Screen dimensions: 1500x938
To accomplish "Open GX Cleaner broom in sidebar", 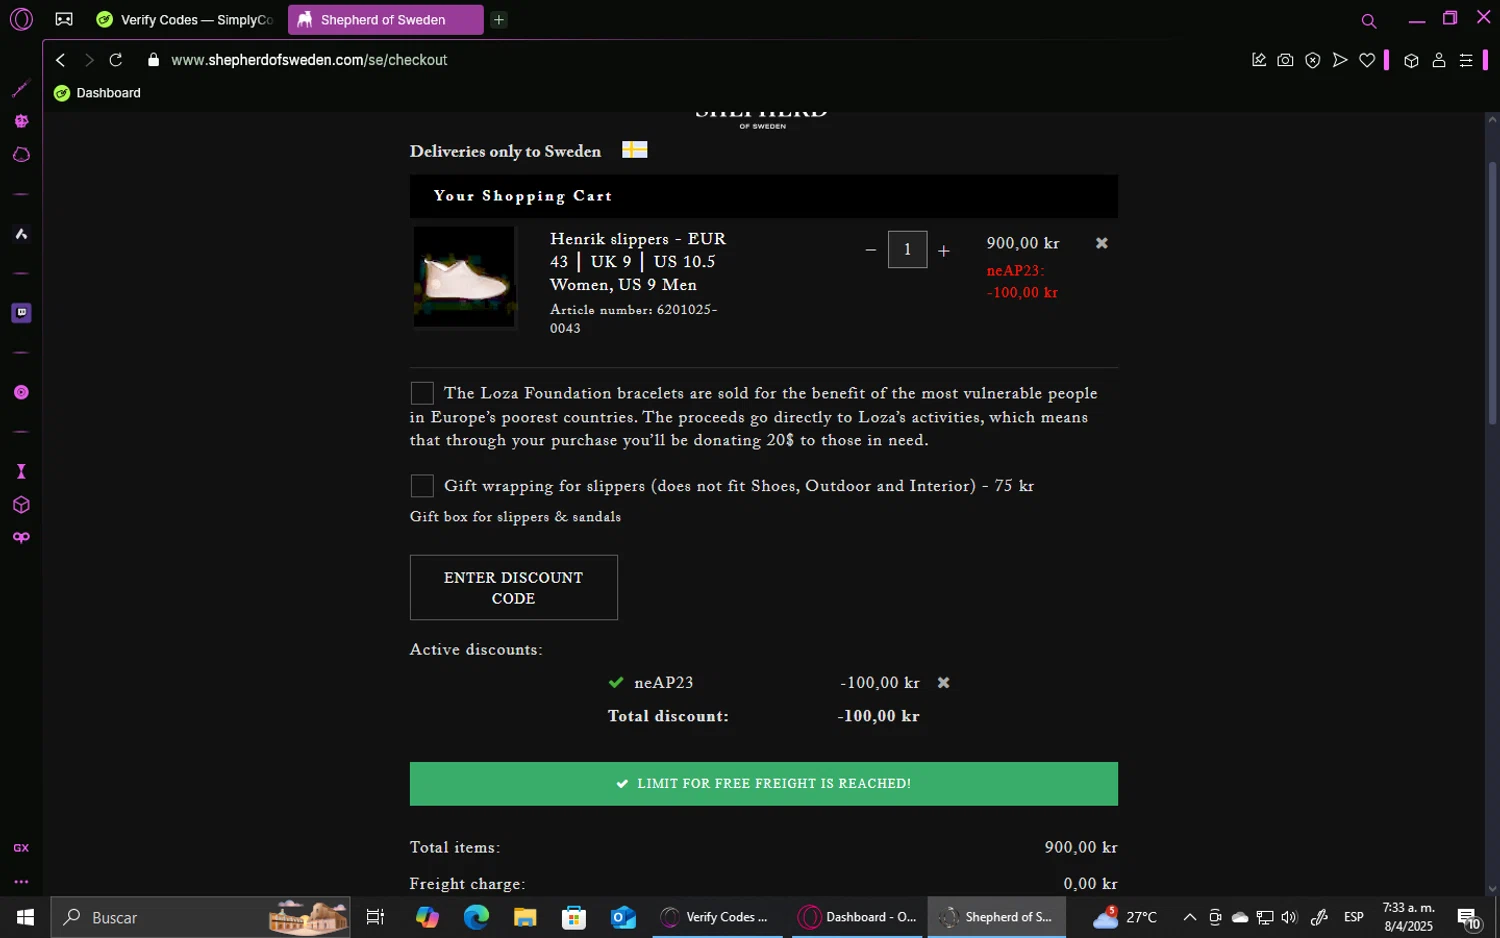I will [21, 89].
